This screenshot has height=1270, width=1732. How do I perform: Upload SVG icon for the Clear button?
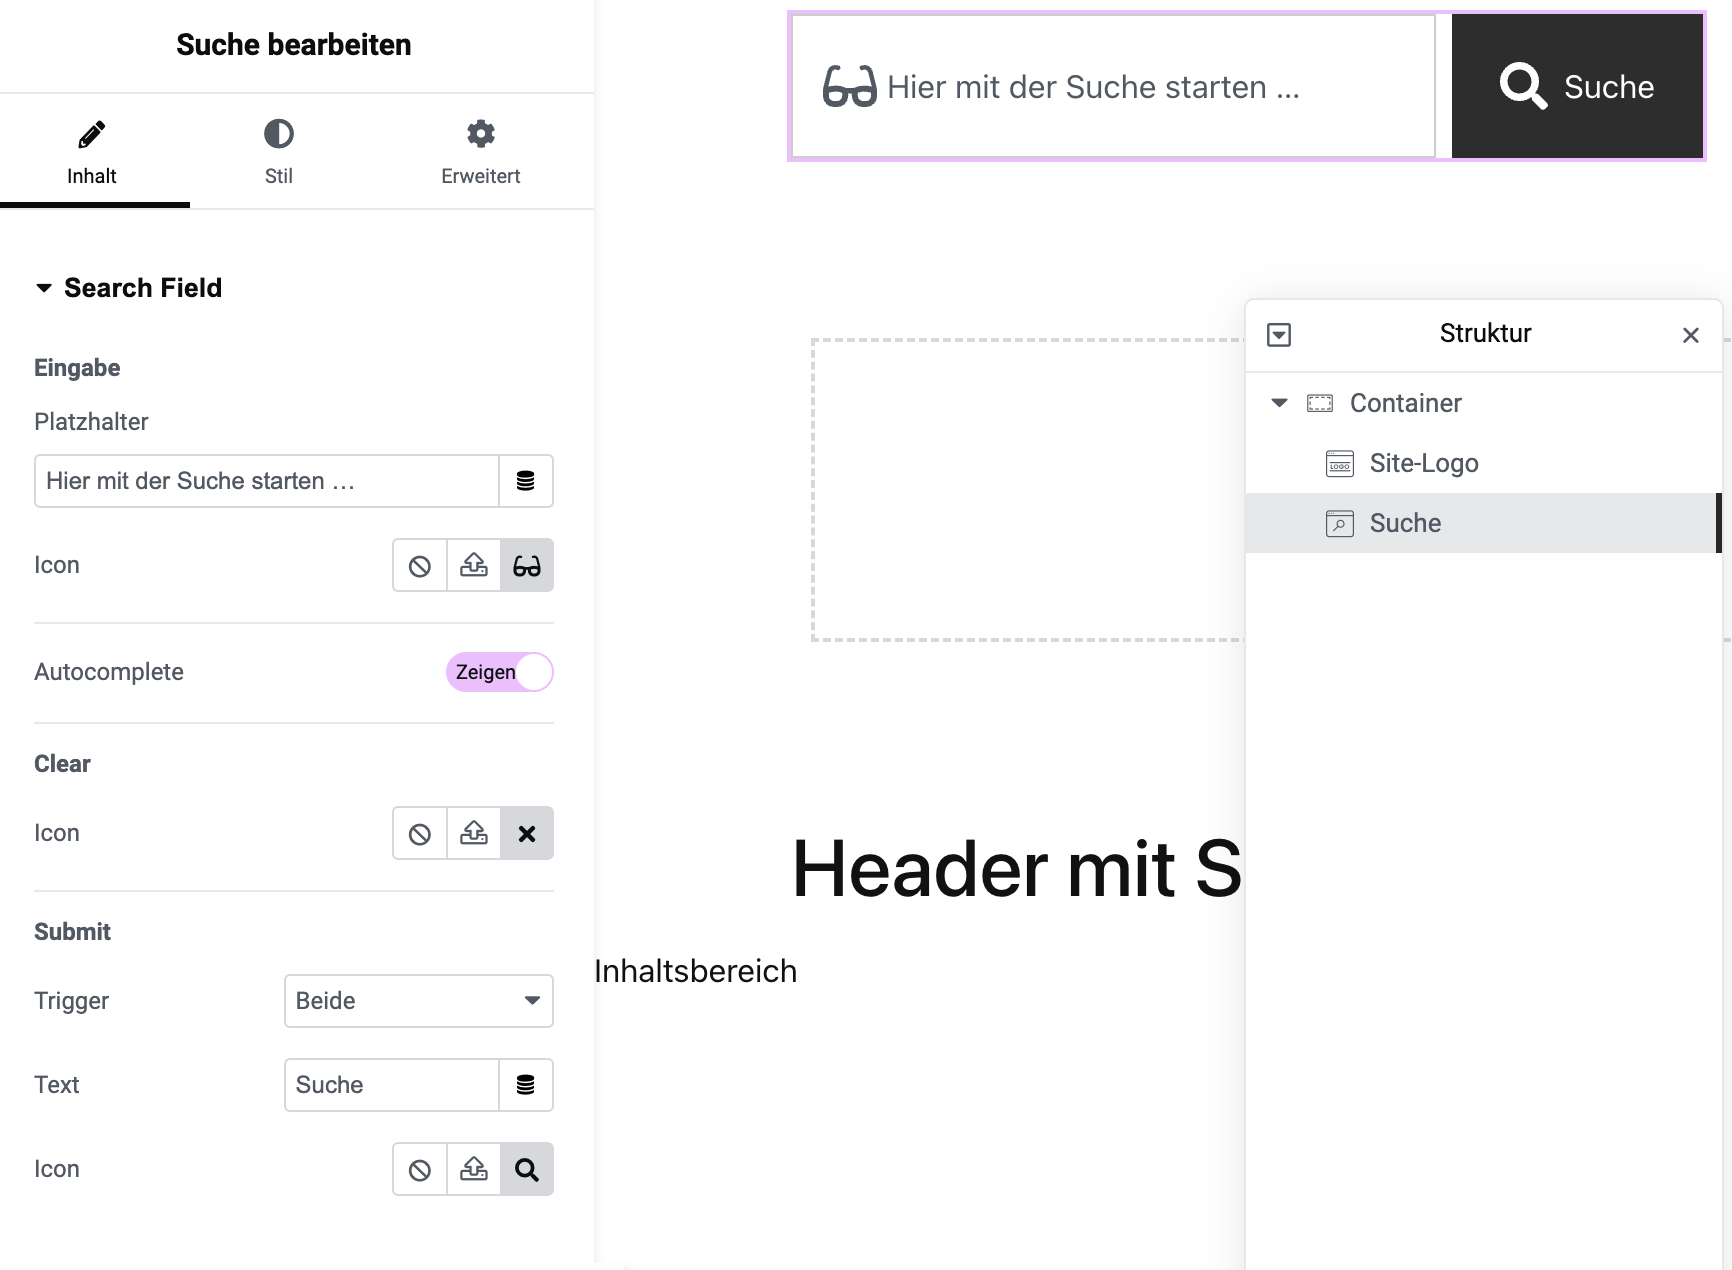[x=474, y=834]
